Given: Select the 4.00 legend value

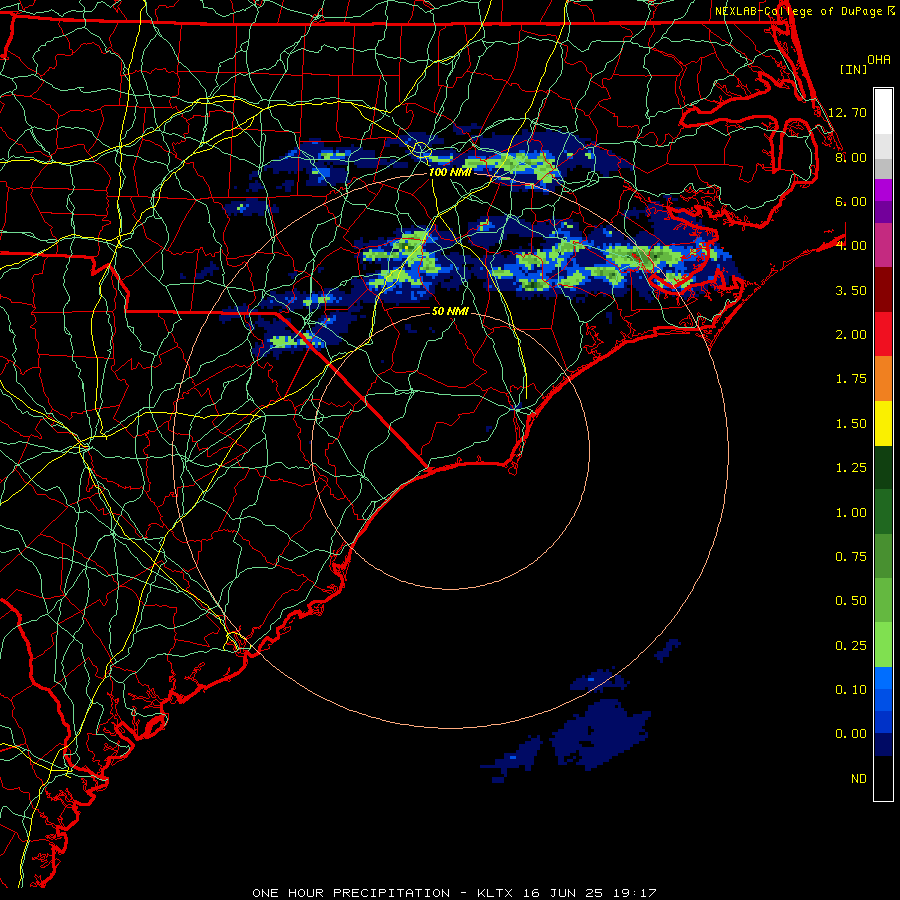Looking at the screenshot, I should click(x=850, y=246).
